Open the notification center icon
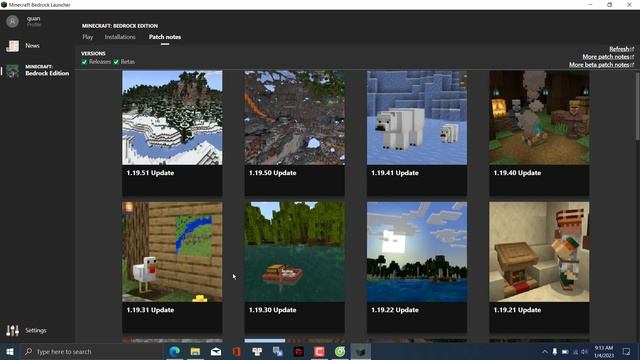This screenshot has width=640, height=360. (x=626, y=351)
